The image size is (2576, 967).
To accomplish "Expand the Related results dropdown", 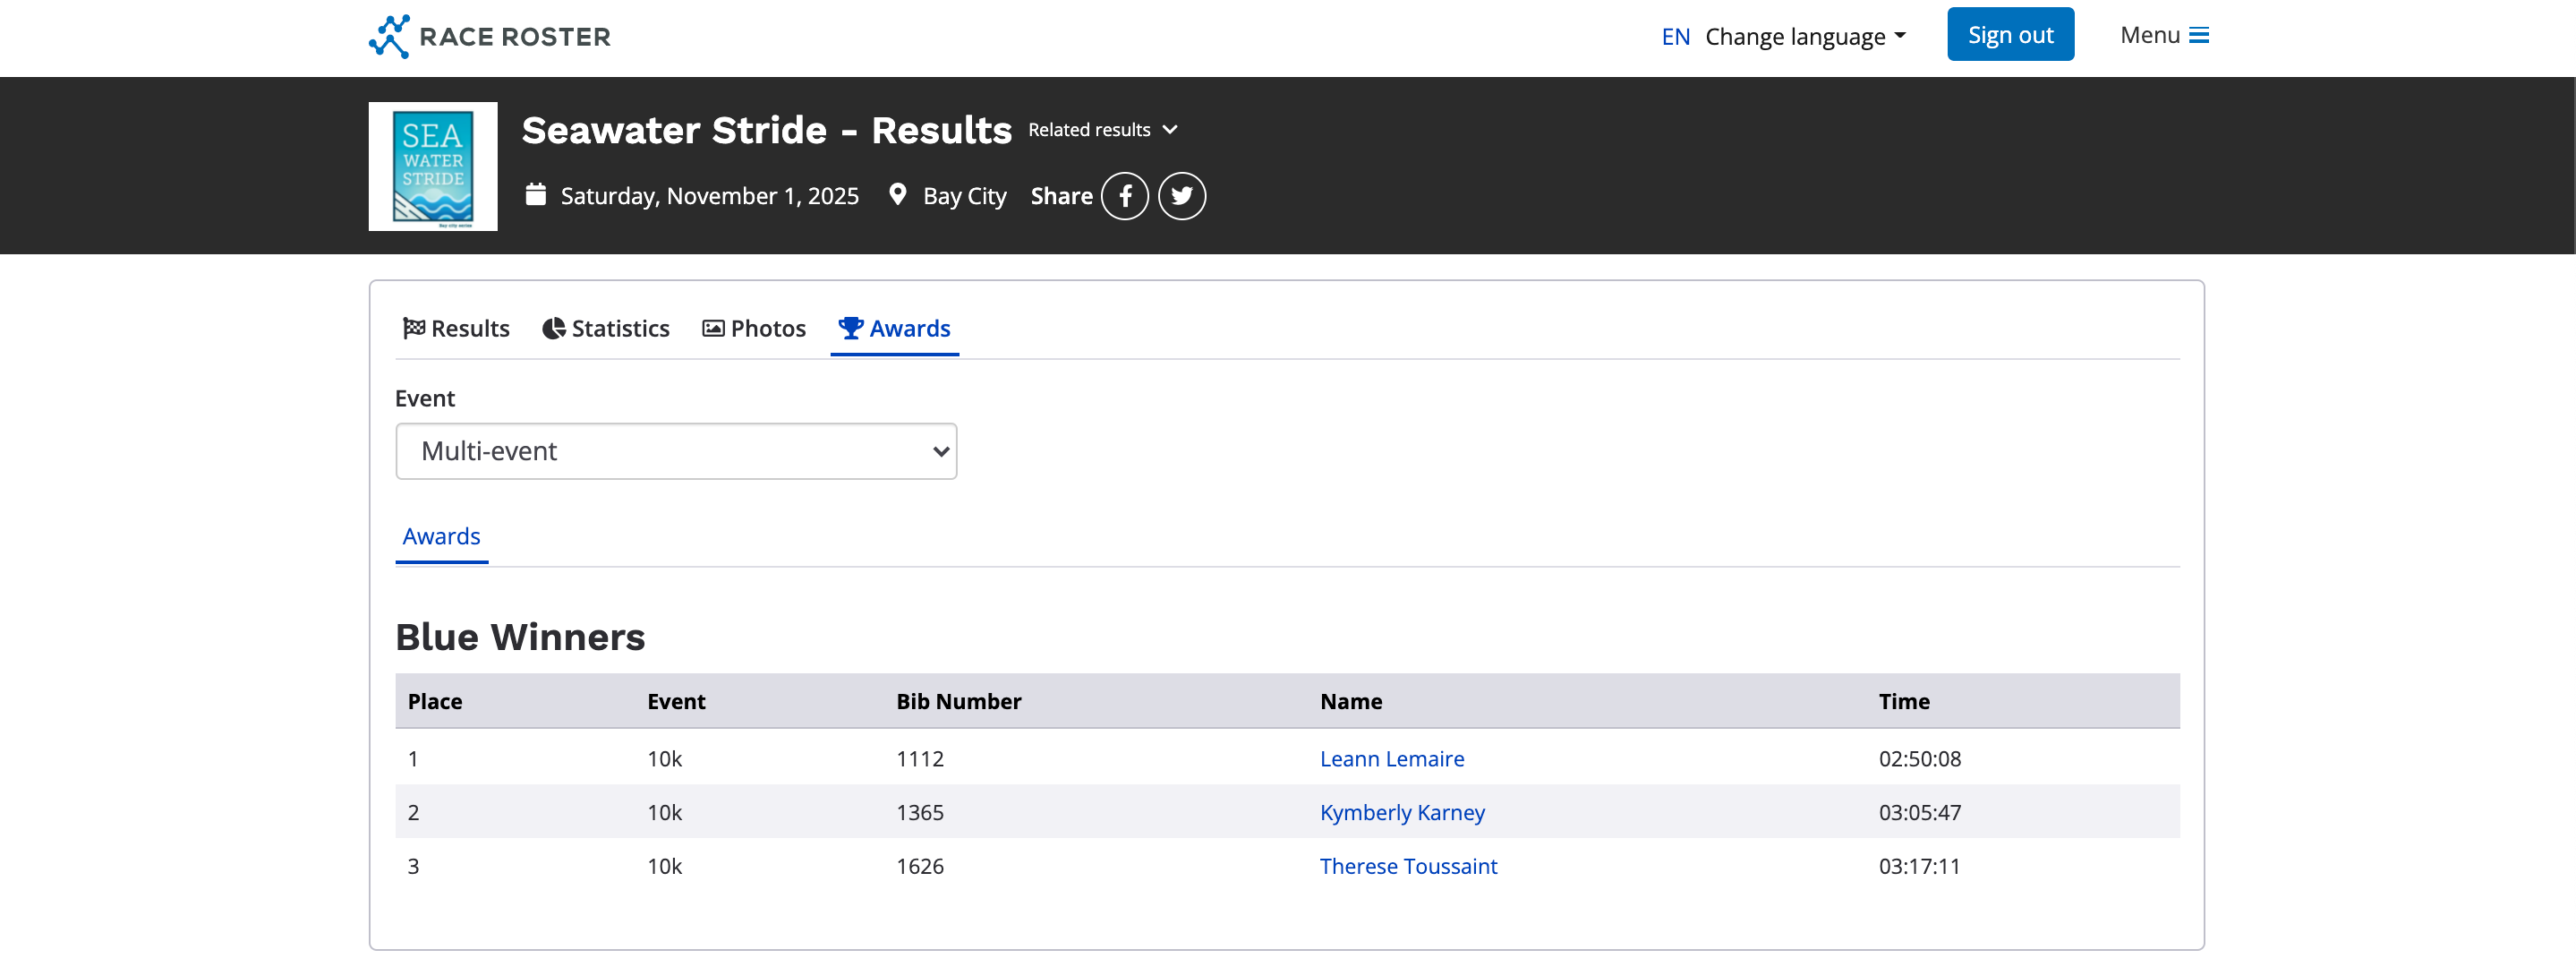I will coord(1102,130).
